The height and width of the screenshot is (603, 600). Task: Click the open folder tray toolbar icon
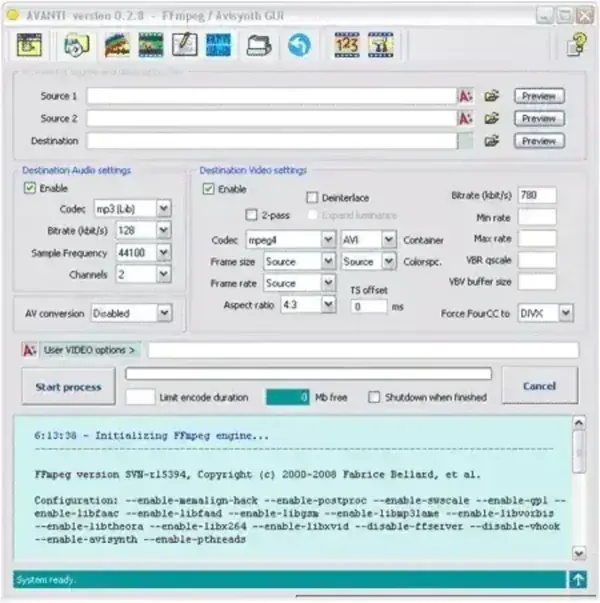click(259, 45)
